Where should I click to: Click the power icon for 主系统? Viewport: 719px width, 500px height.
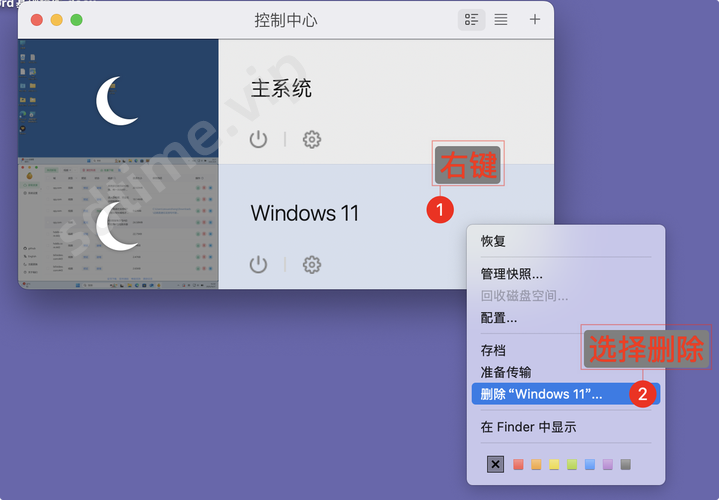click(x=258, y=139)
